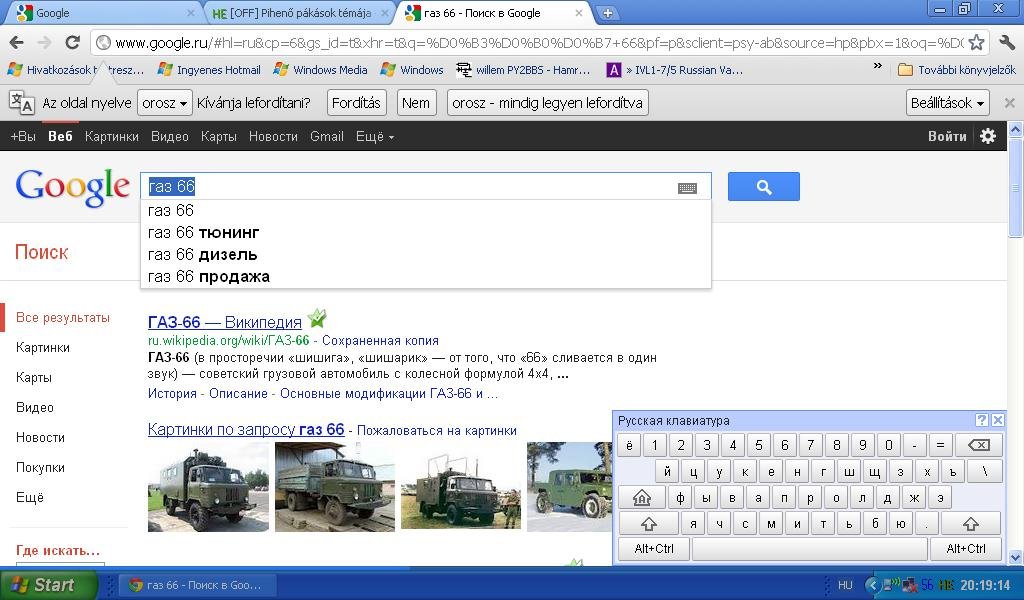Click the browser Back arrow
The height and width of the screenshot is (600, 1024).
[x=17, y=43]
